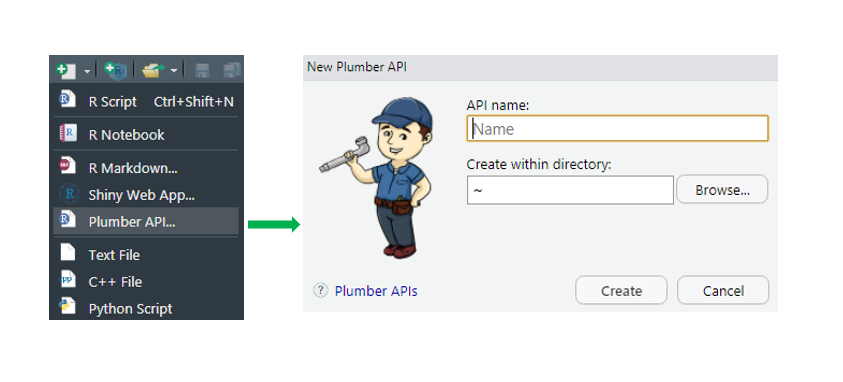Open the New File dropdown arrow

[87, 70]
